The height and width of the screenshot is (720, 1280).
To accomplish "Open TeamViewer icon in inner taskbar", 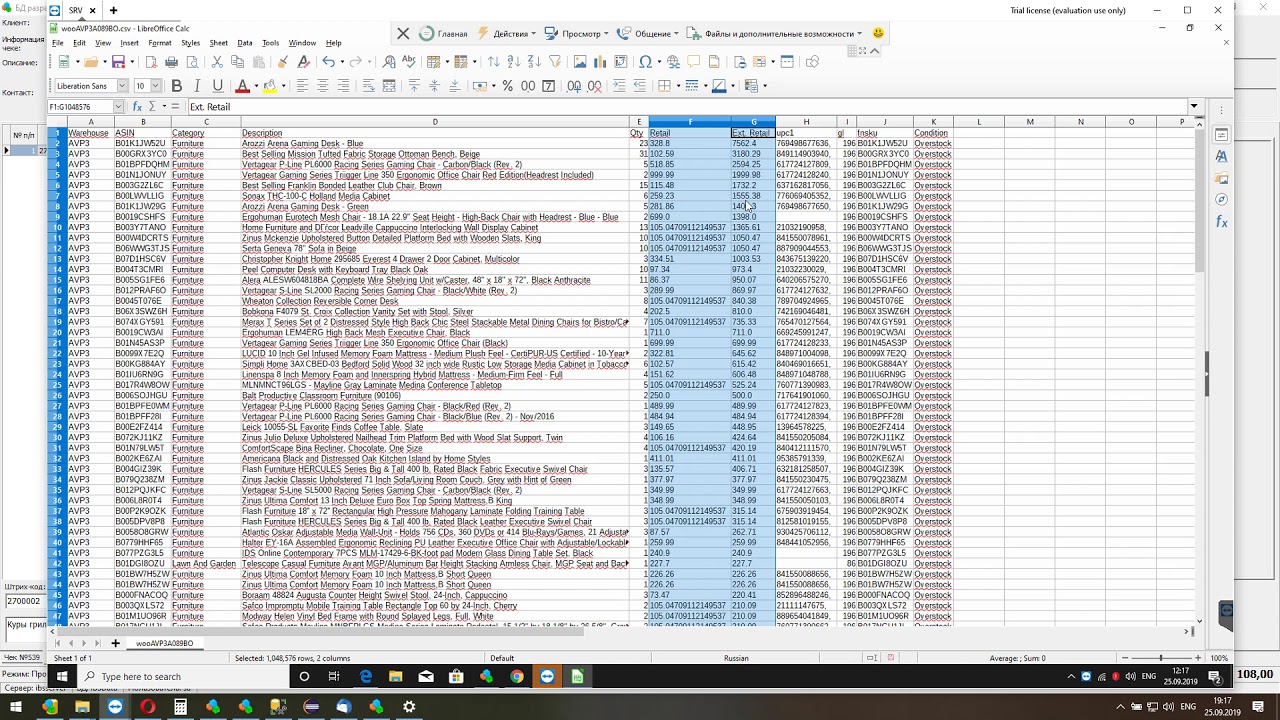I will [547, 676].
